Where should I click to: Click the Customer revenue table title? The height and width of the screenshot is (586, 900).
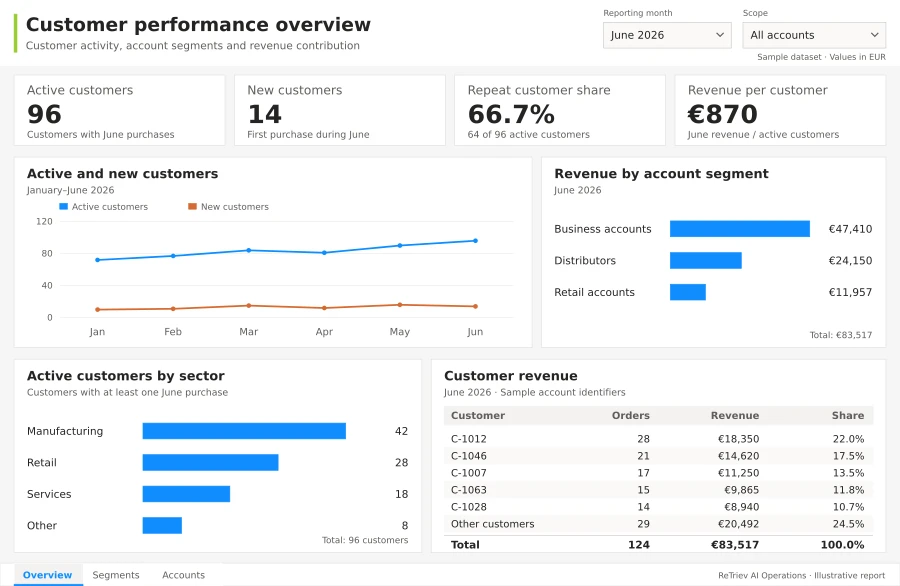pyautogui.click(x=511, y=375)
